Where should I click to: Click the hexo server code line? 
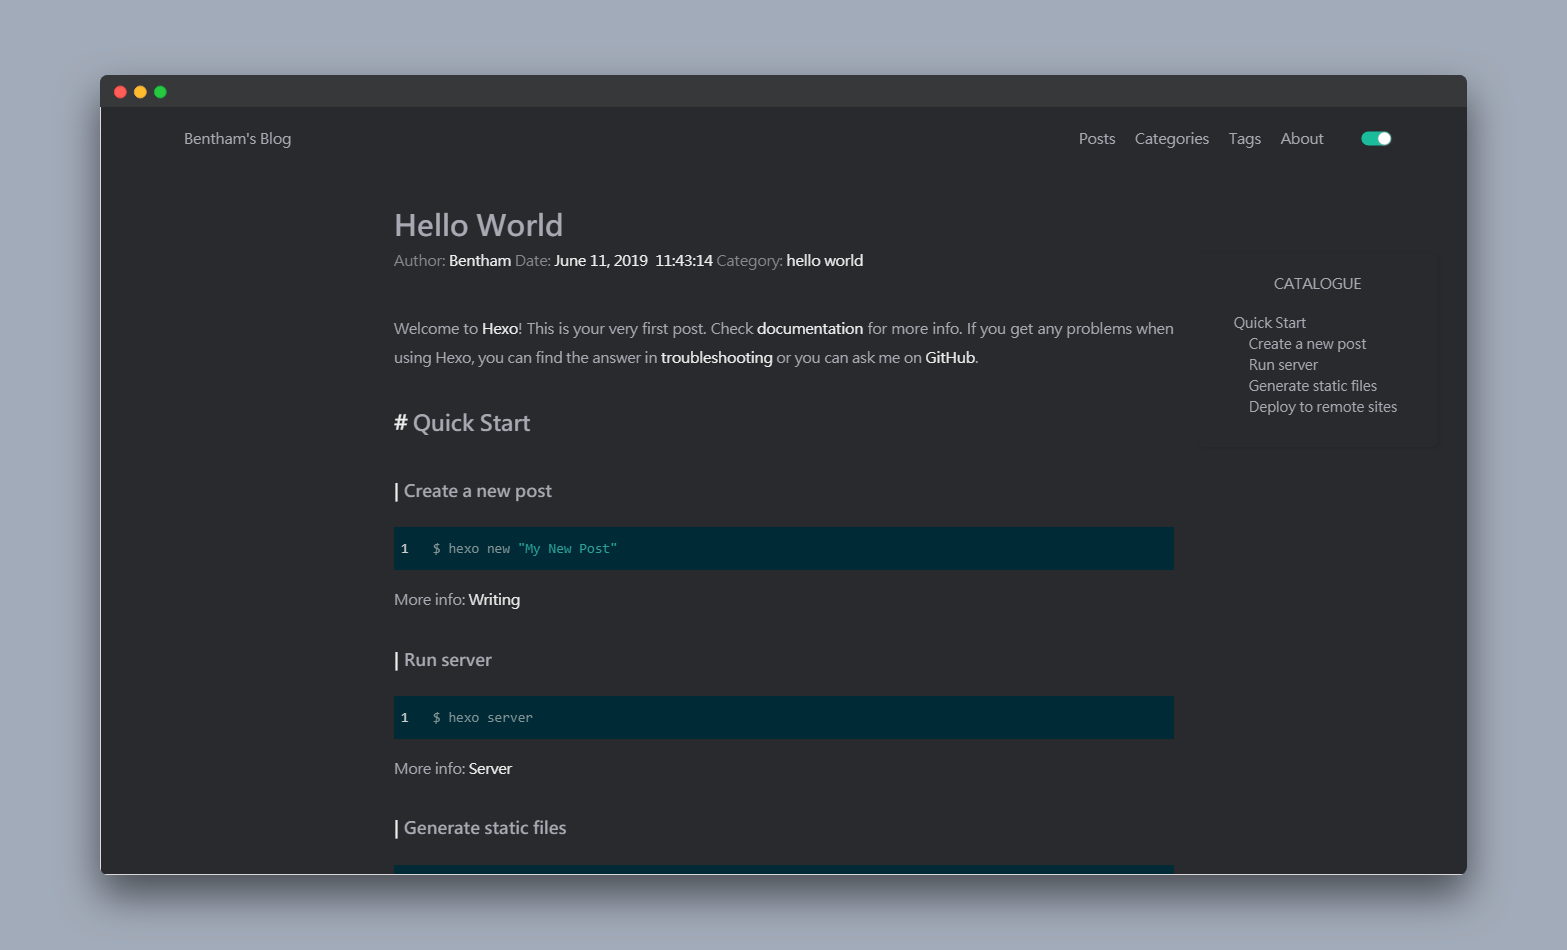point(784,718)
